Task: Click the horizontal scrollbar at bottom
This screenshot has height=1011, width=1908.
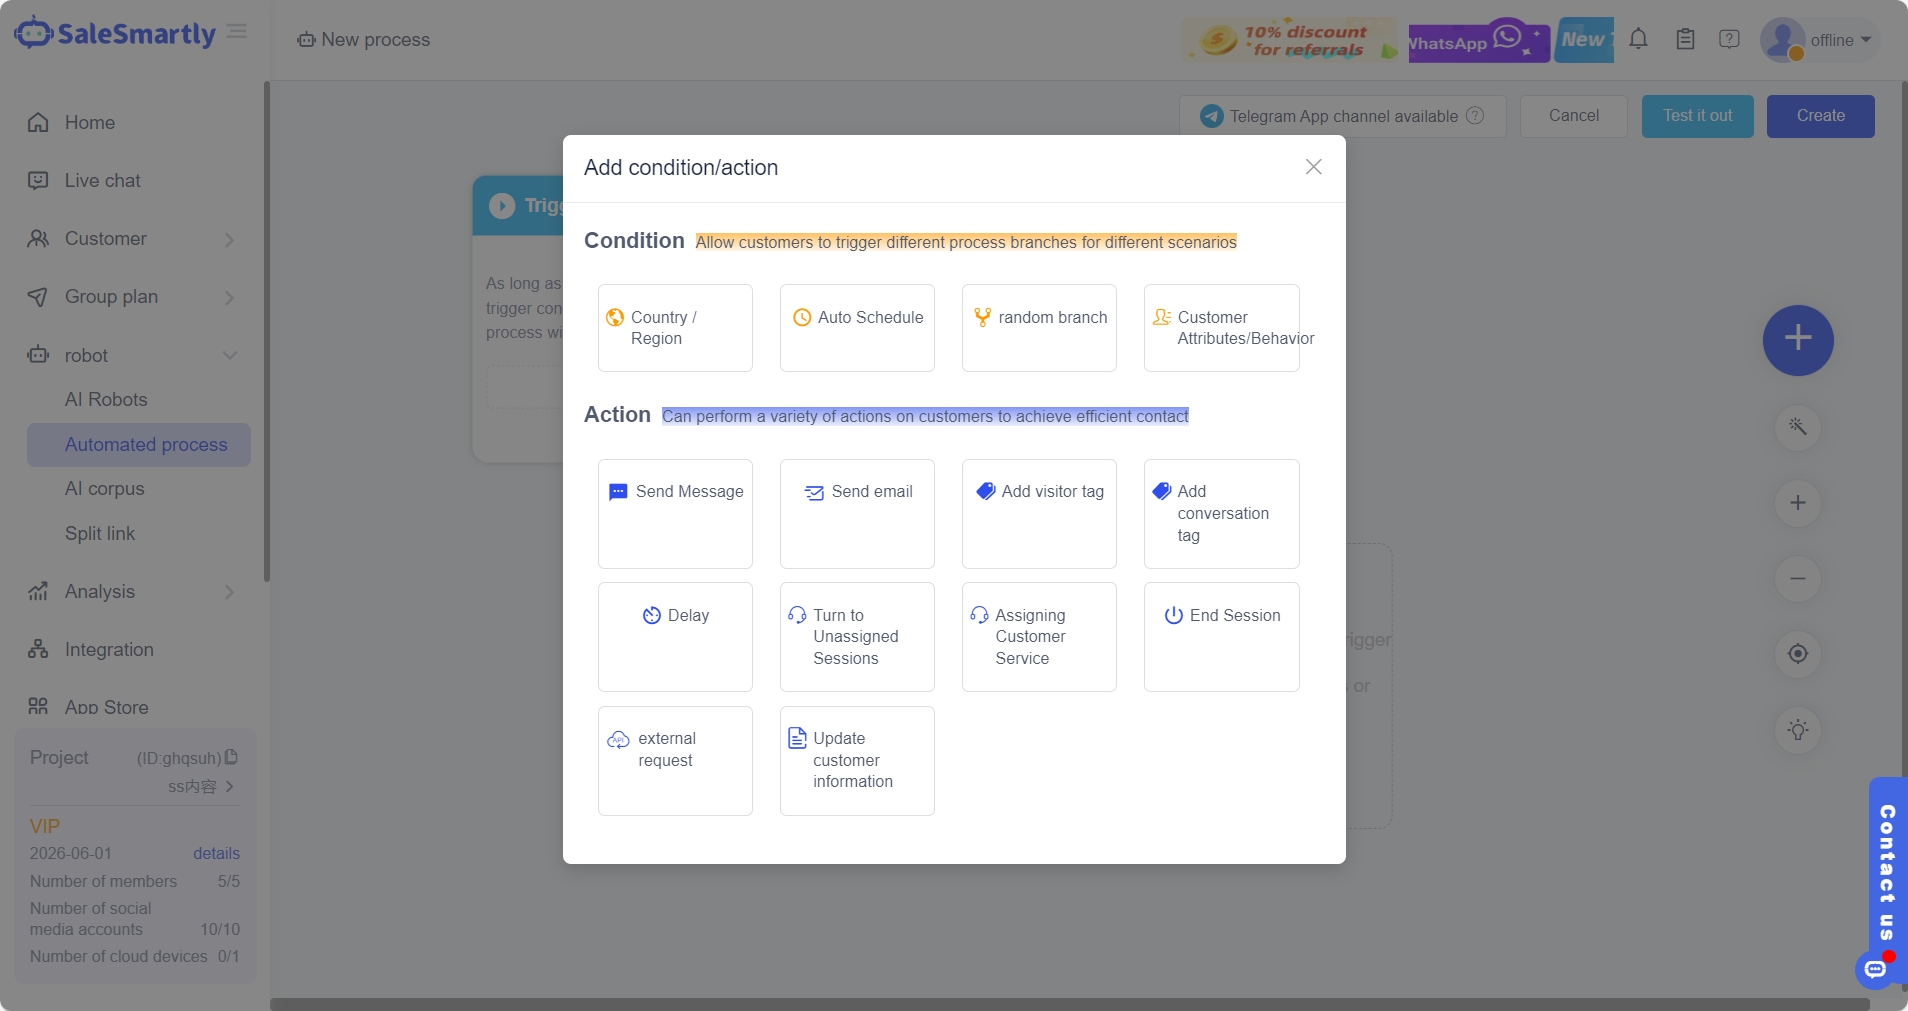Action: 1068,1003
